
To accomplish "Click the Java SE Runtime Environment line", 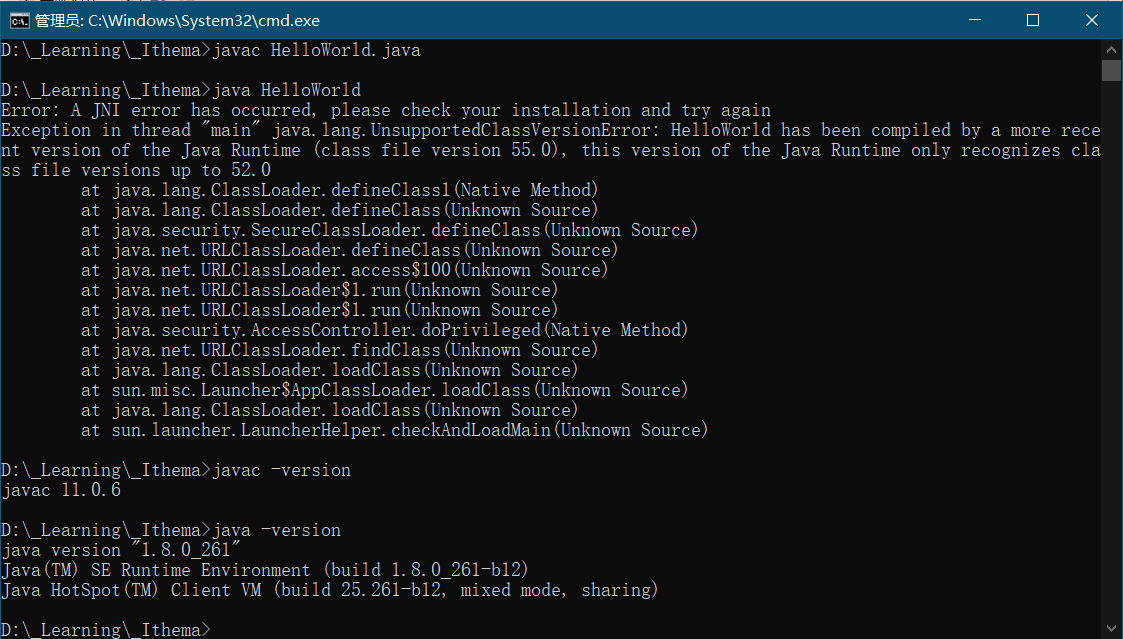I will (265, 570).
